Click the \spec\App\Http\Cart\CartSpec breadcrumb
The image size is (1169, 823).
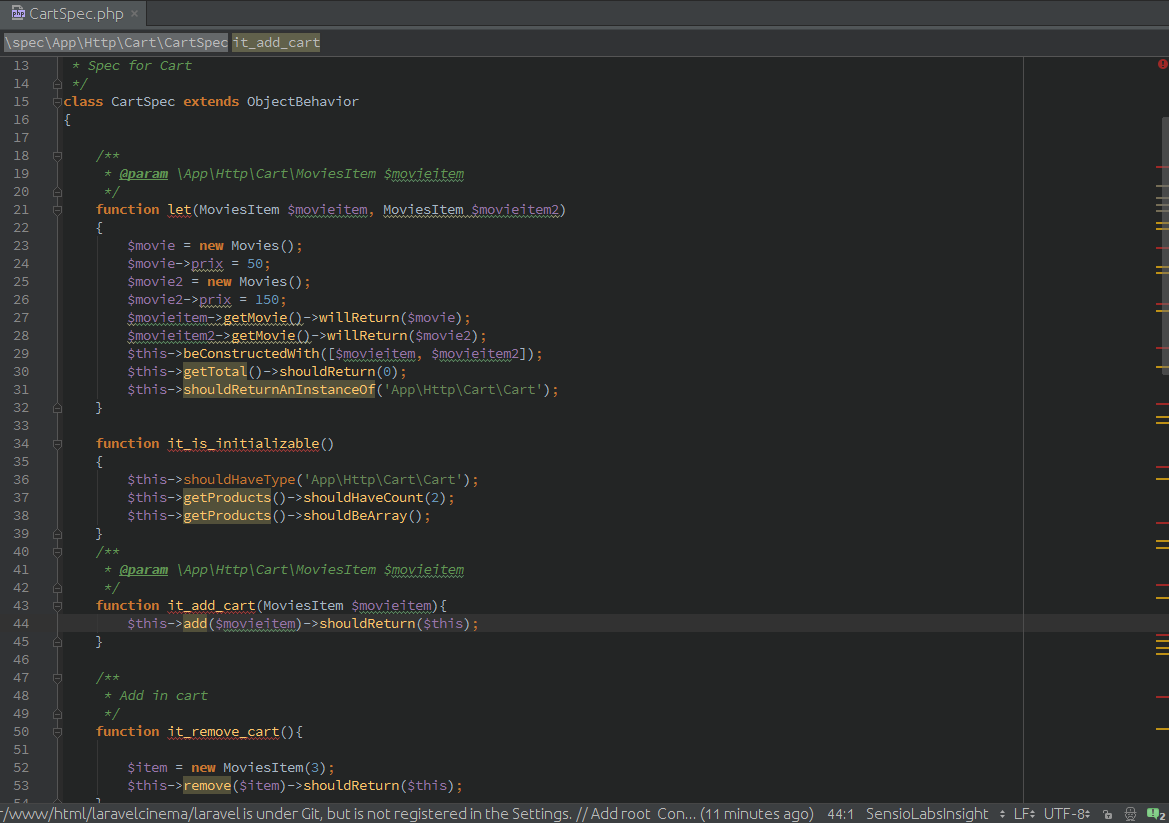116,42
